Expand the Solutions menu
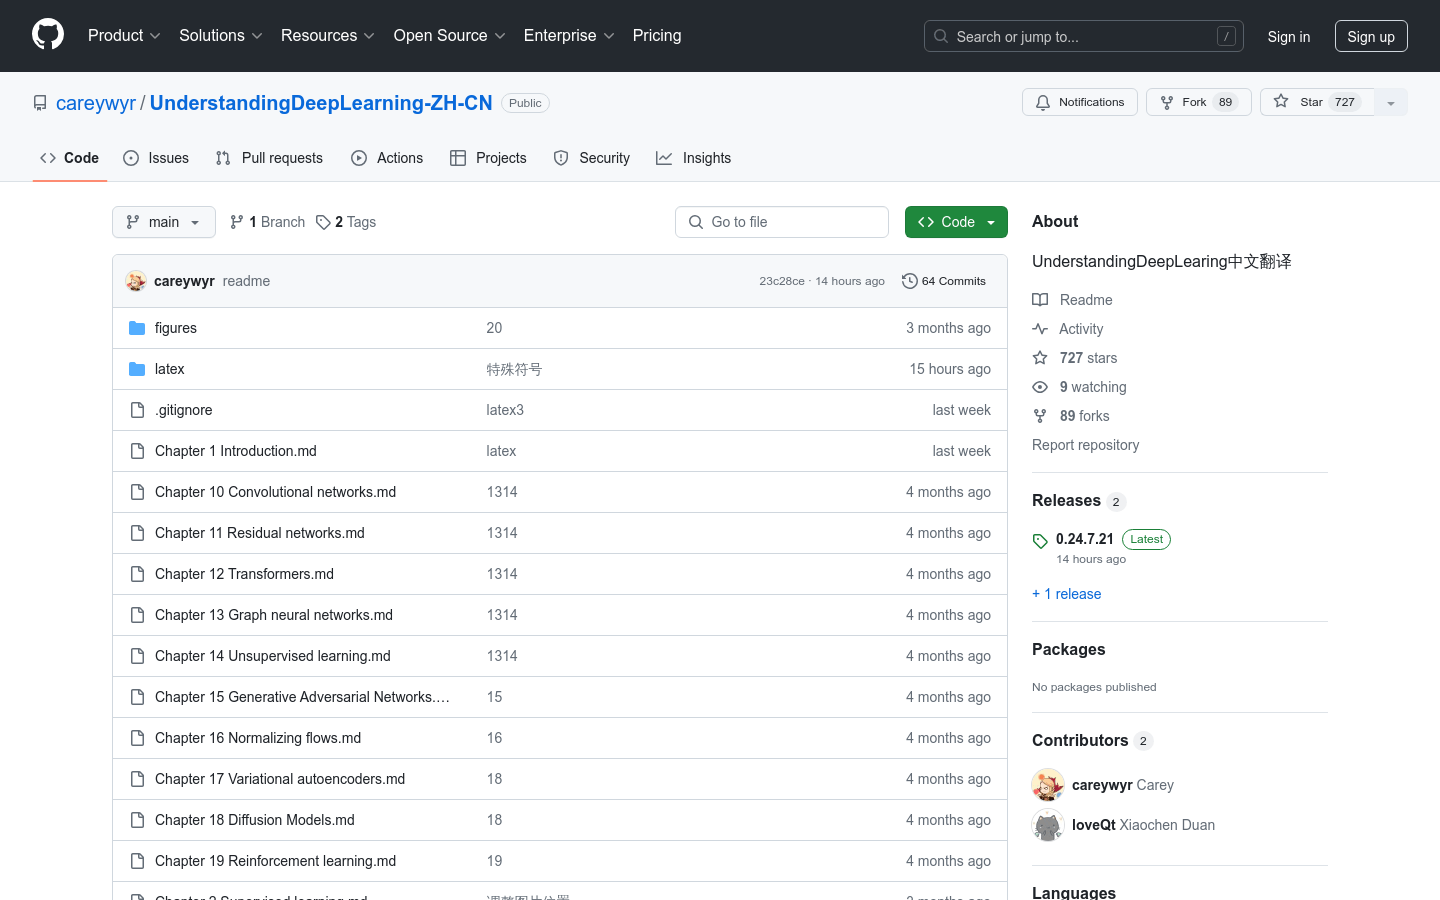1440x900 pixels. point(221,35)
